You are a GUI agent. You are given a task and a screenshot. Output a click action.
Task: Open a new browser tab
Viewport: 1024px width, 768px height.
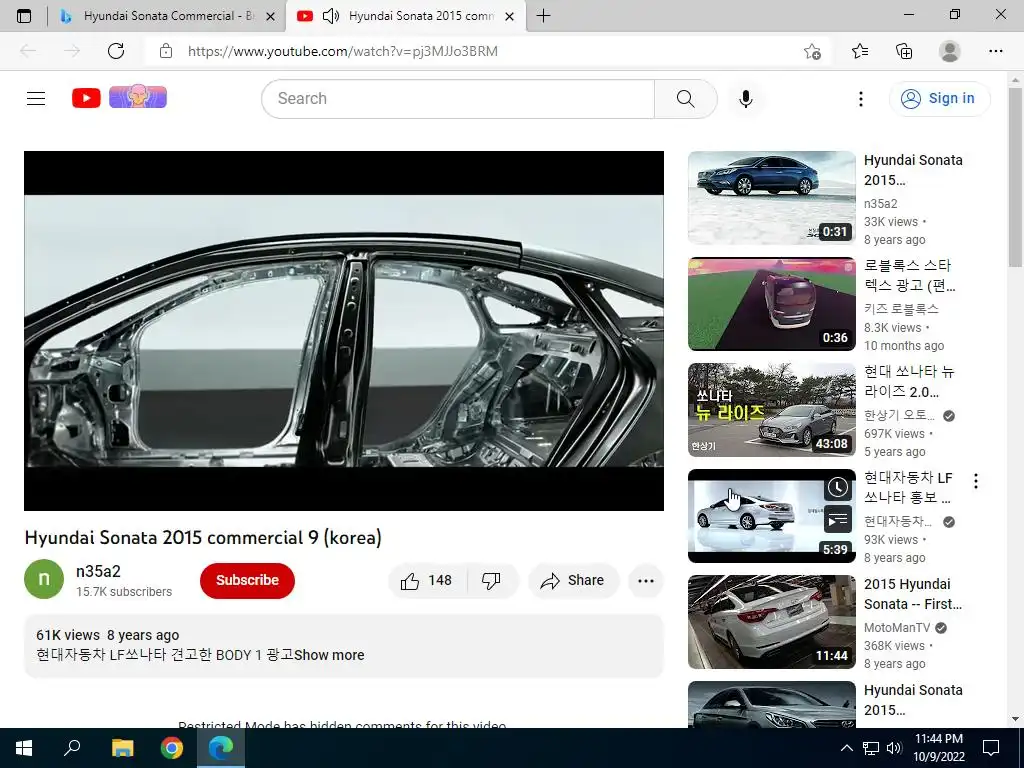[x=543, y=16]
